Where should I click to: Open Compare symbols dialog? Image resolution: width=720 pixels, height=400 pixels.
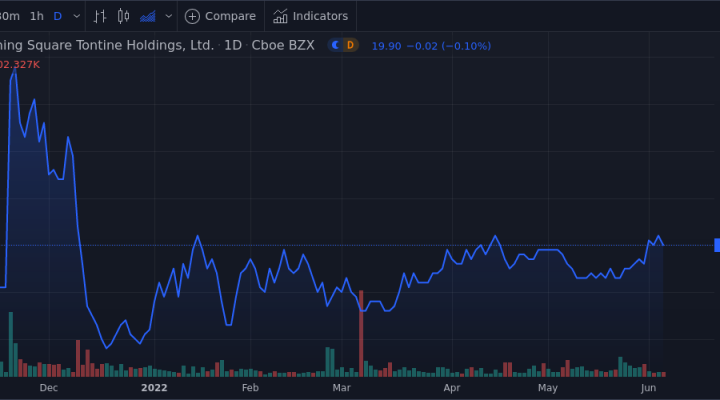[x=221, y=16]
